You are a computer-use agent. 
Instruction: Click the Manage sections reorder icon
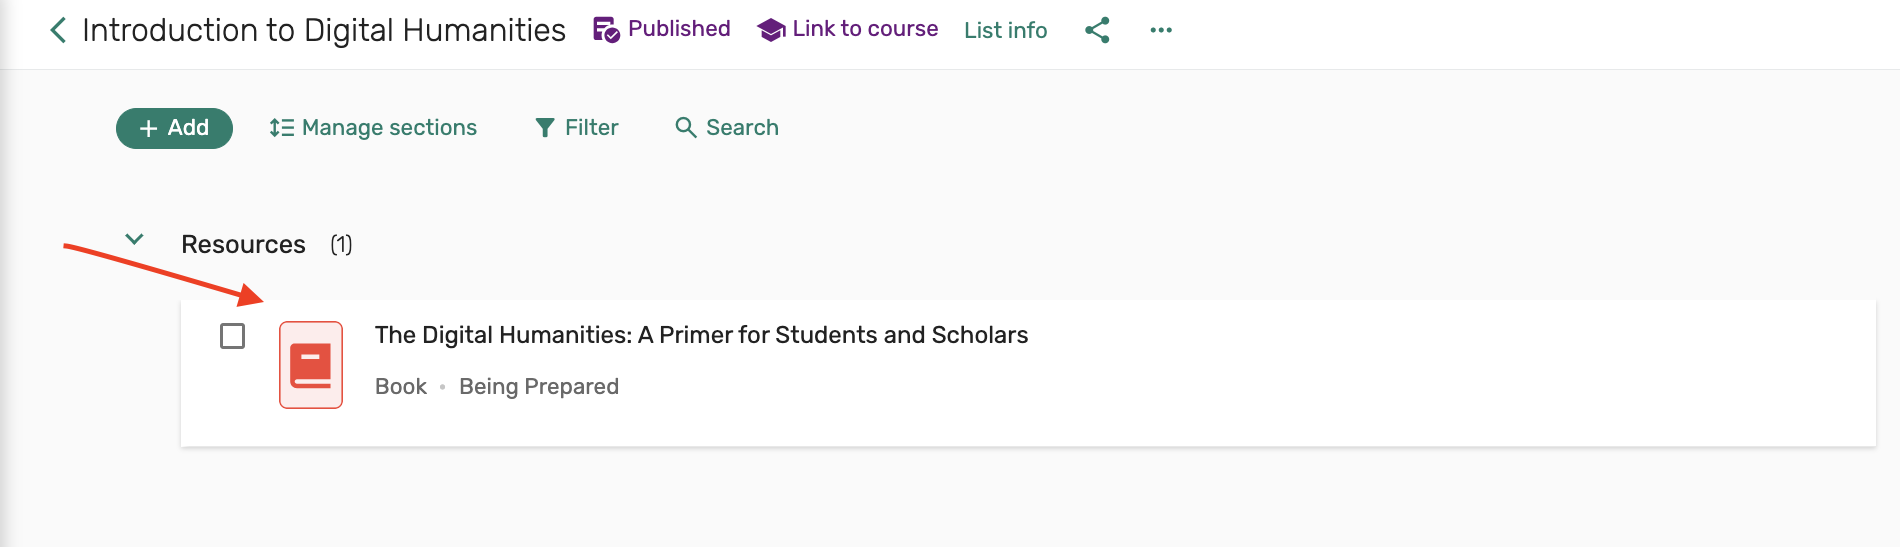point(281,128)
